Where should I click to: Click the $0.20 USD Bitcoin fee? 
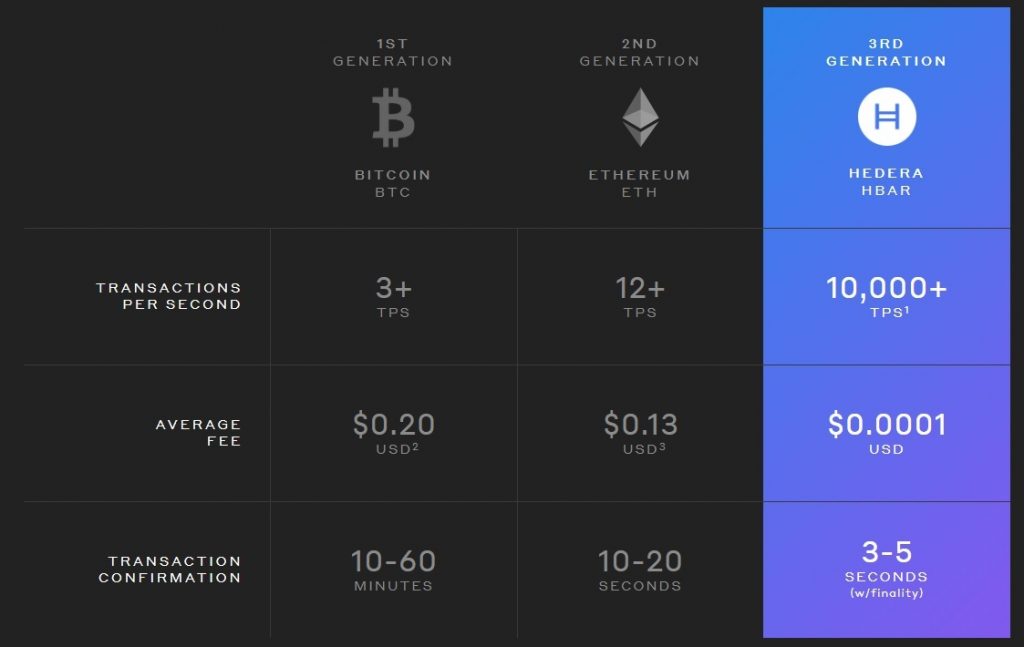[x=393, y=432]
